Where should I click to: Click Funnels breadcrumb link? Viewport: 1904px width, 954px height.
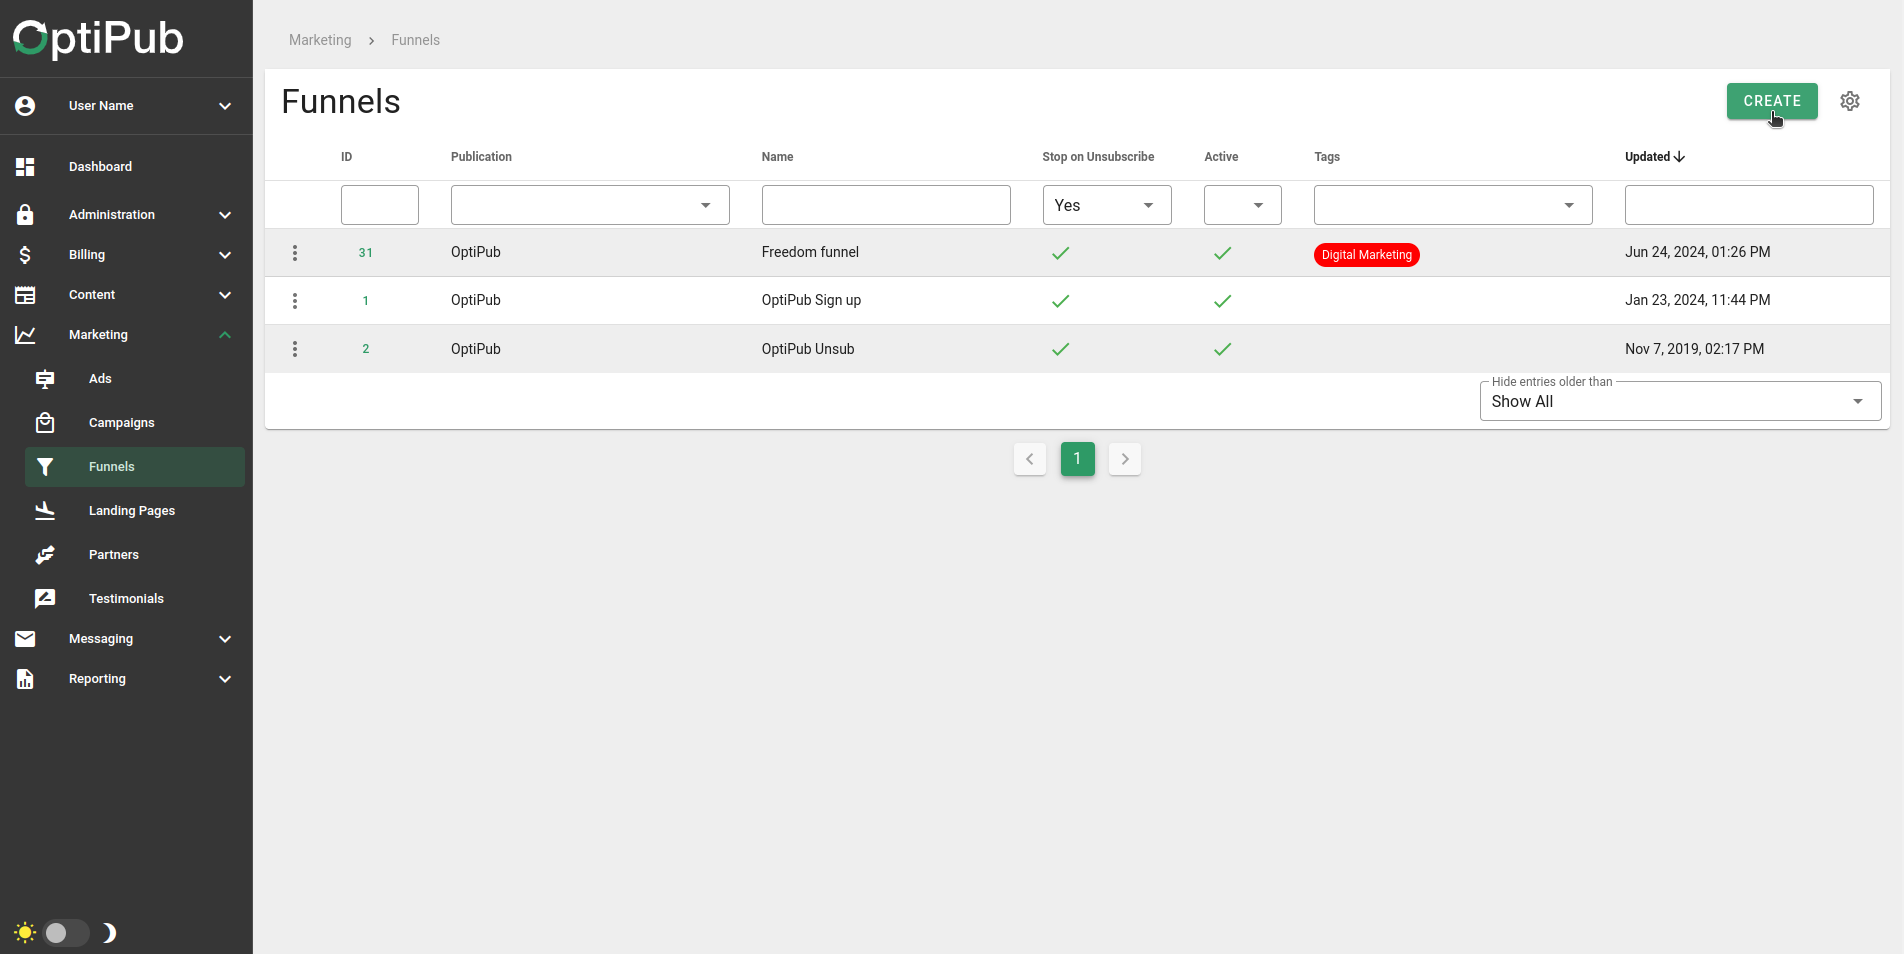415,40
